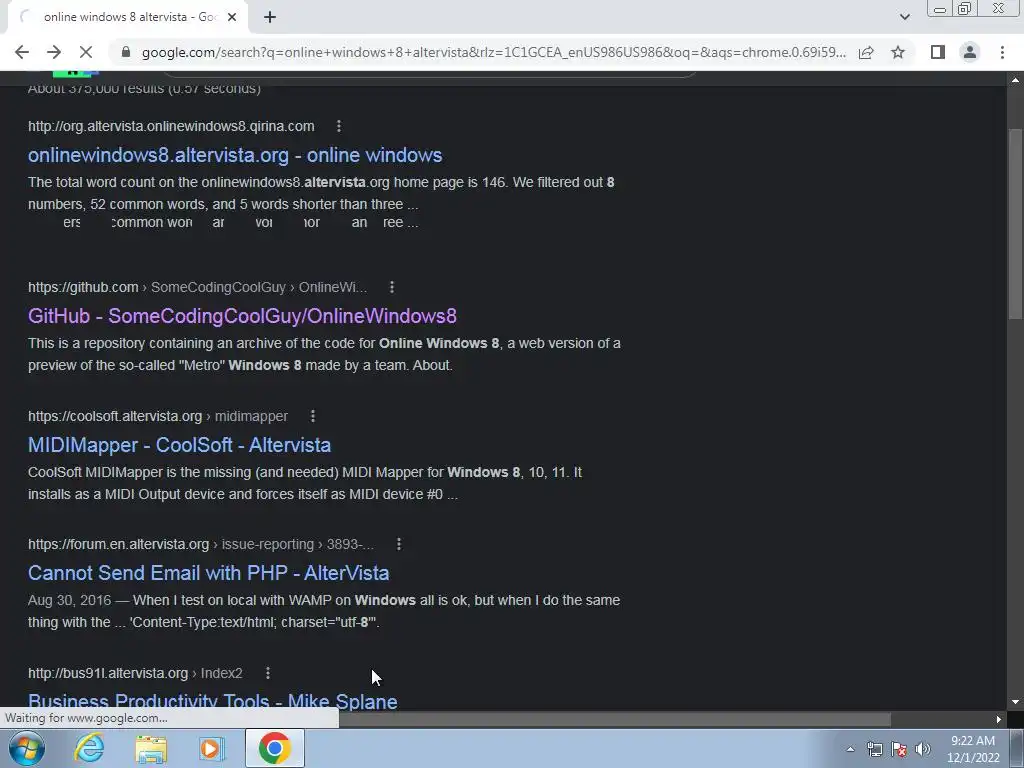1024x768 pixels.
Task: Click the horizontal scrollbar right arrow
Action: click(x=999, y=719)
